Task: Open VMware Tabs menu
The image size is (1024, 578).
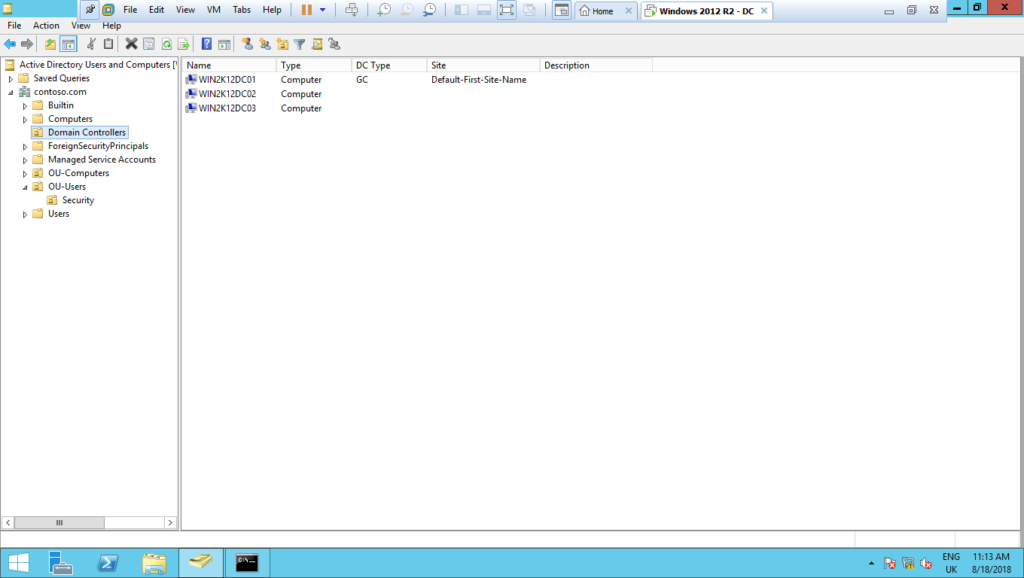Action: click(x=242, y=10)
